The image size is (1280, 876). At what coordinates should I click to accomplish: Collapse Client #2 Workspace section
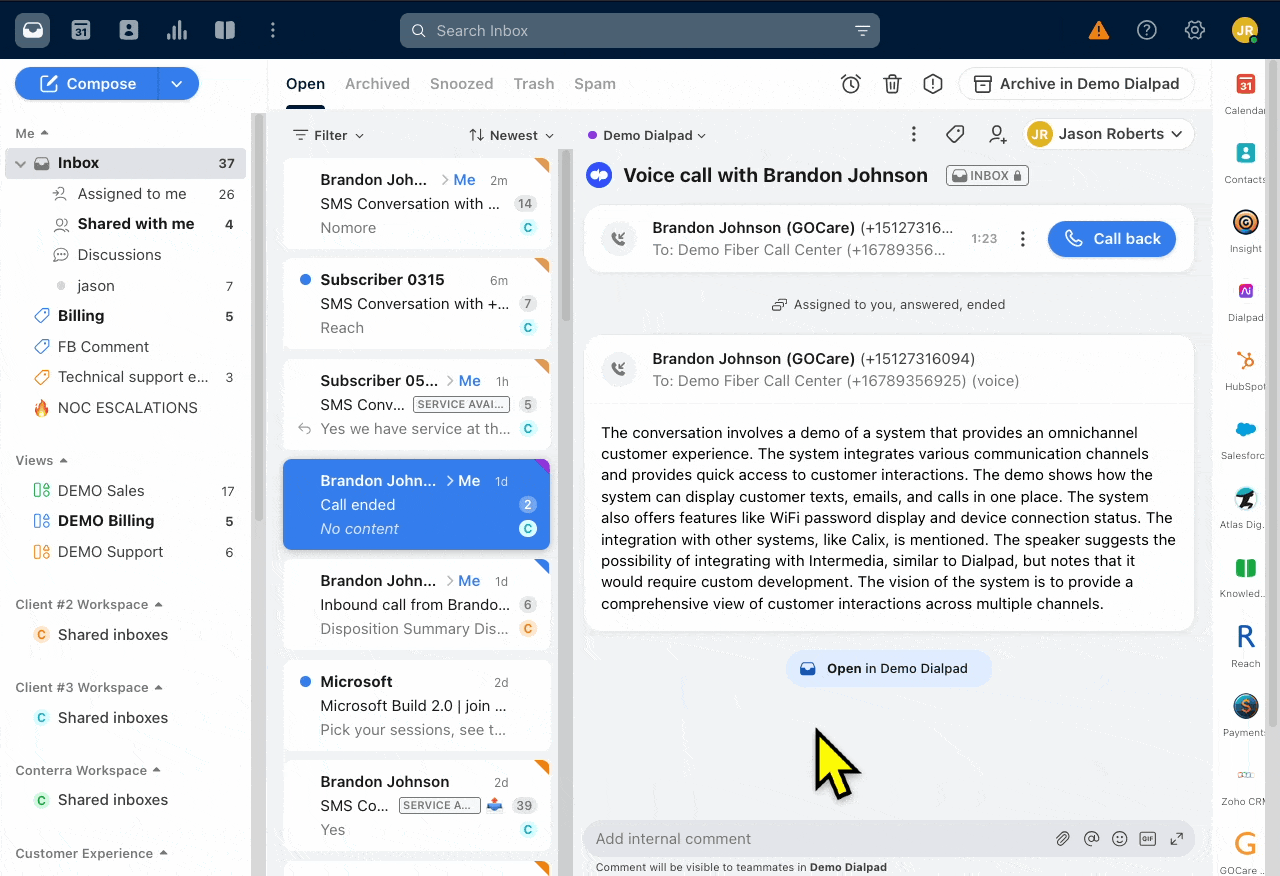89,605
